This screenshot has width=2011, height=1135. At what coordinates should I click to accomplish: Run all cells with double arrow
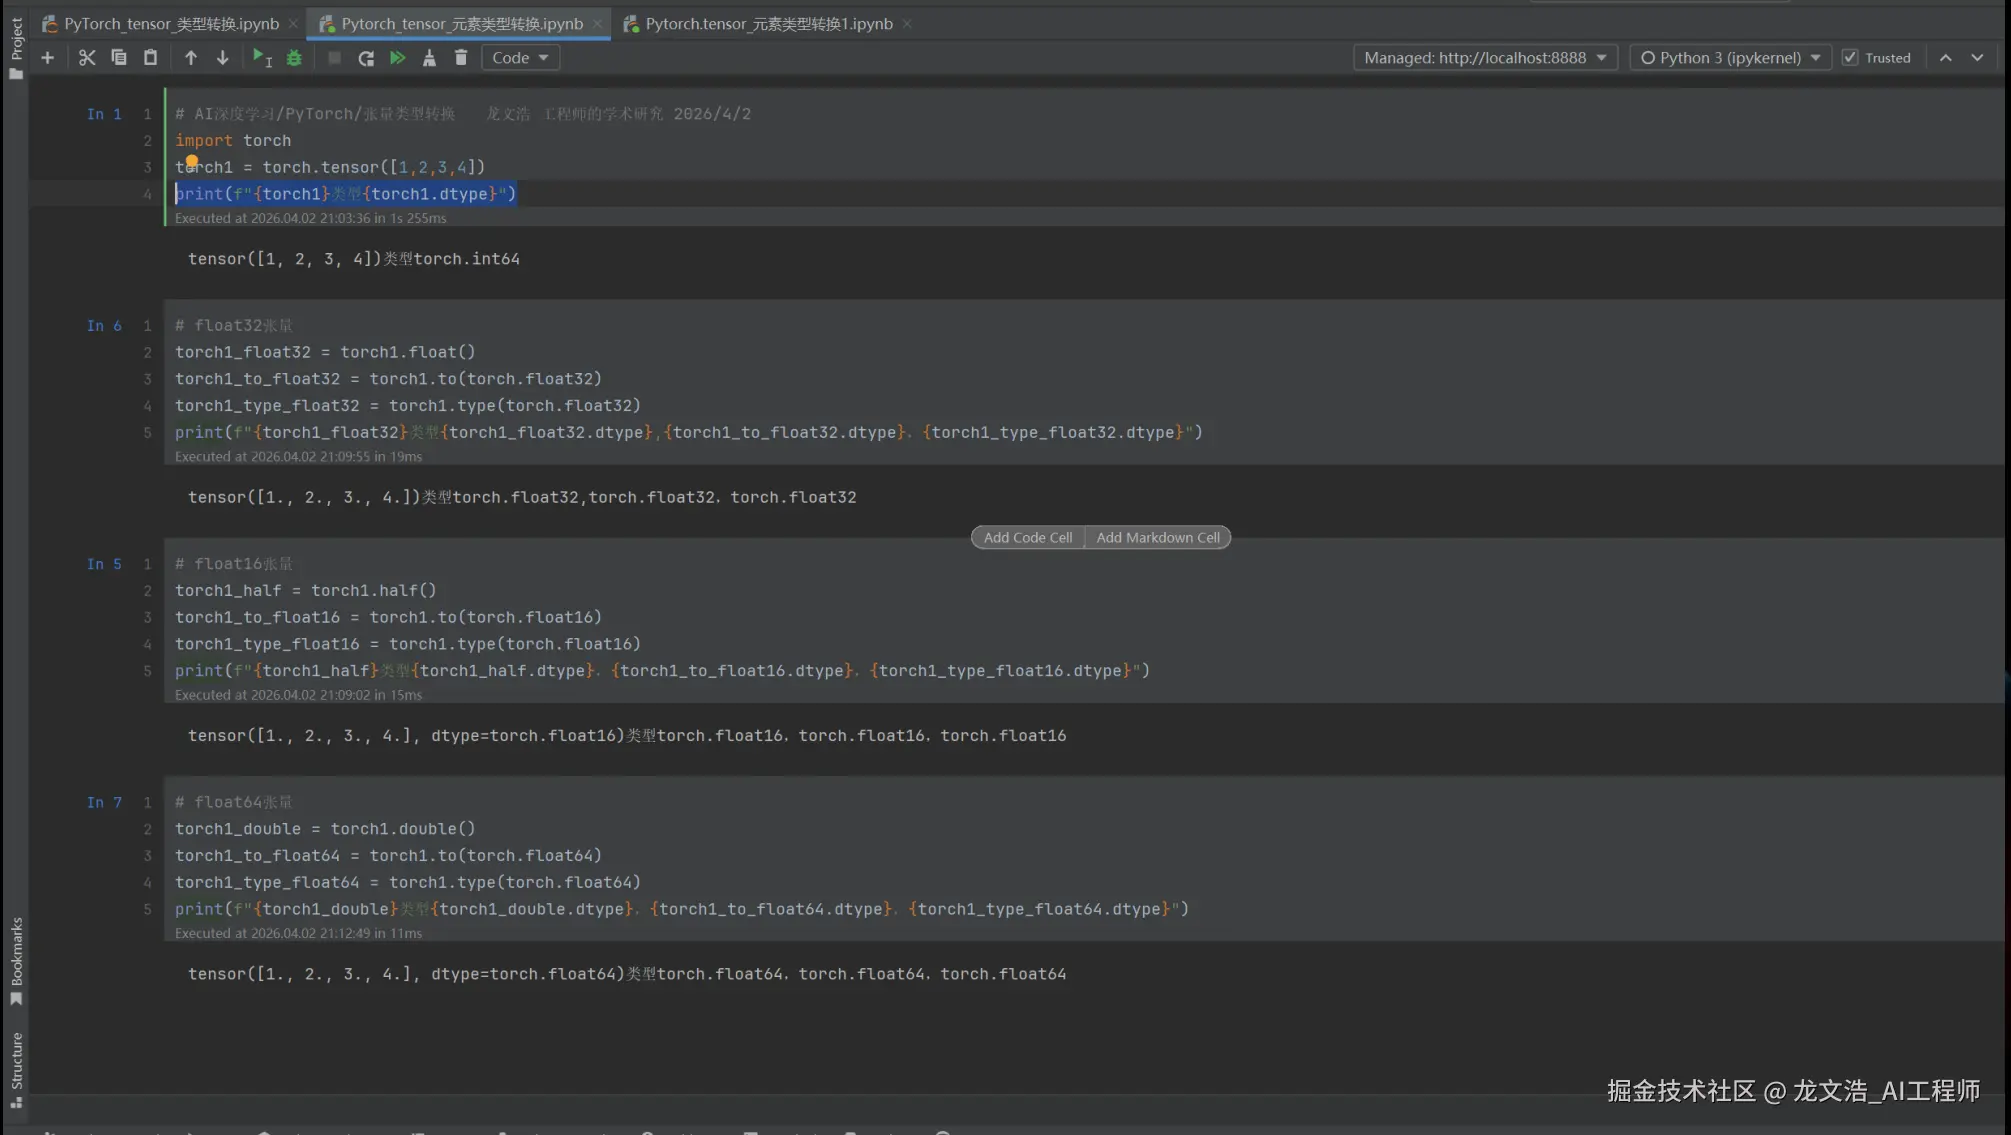398,58
